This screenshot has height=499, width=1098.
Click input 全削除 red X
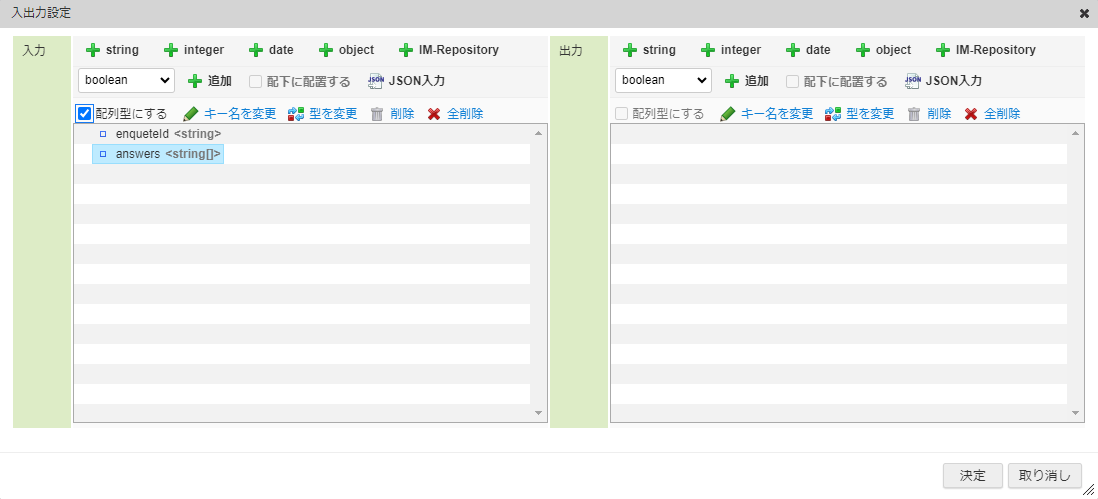[434, 114]
